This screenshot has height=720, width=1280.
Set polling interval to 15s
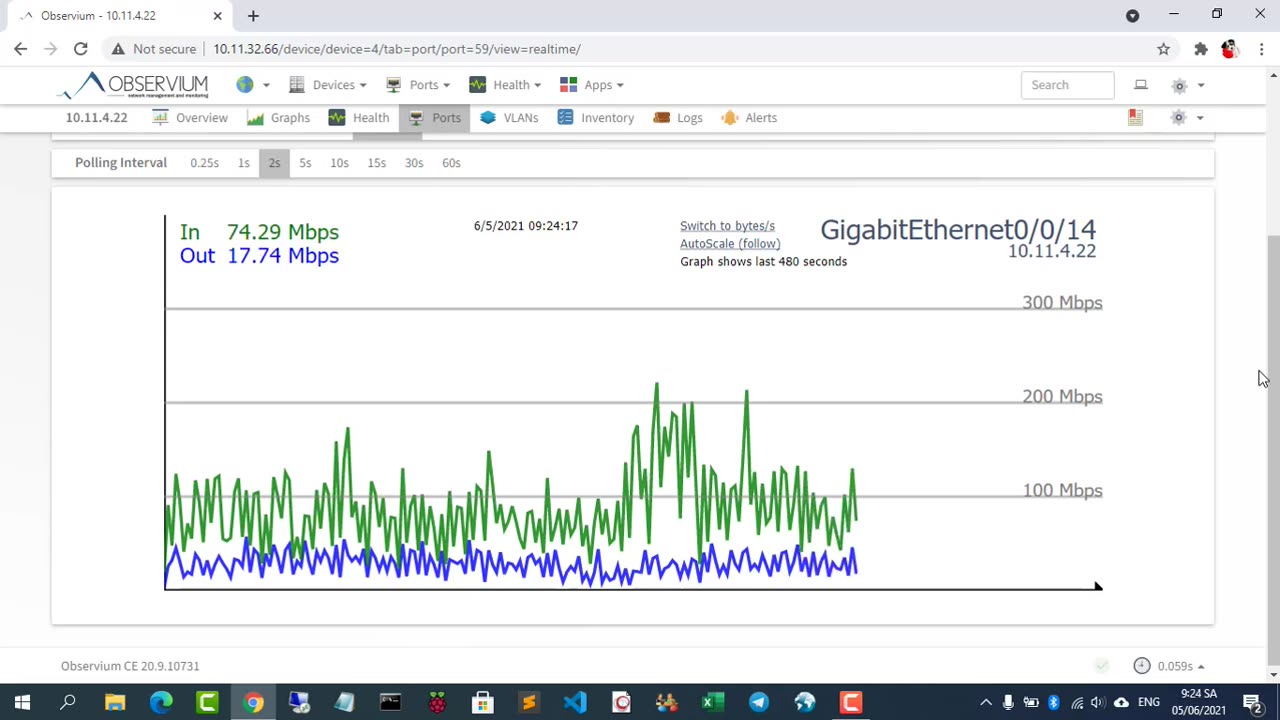pos(376,163)
